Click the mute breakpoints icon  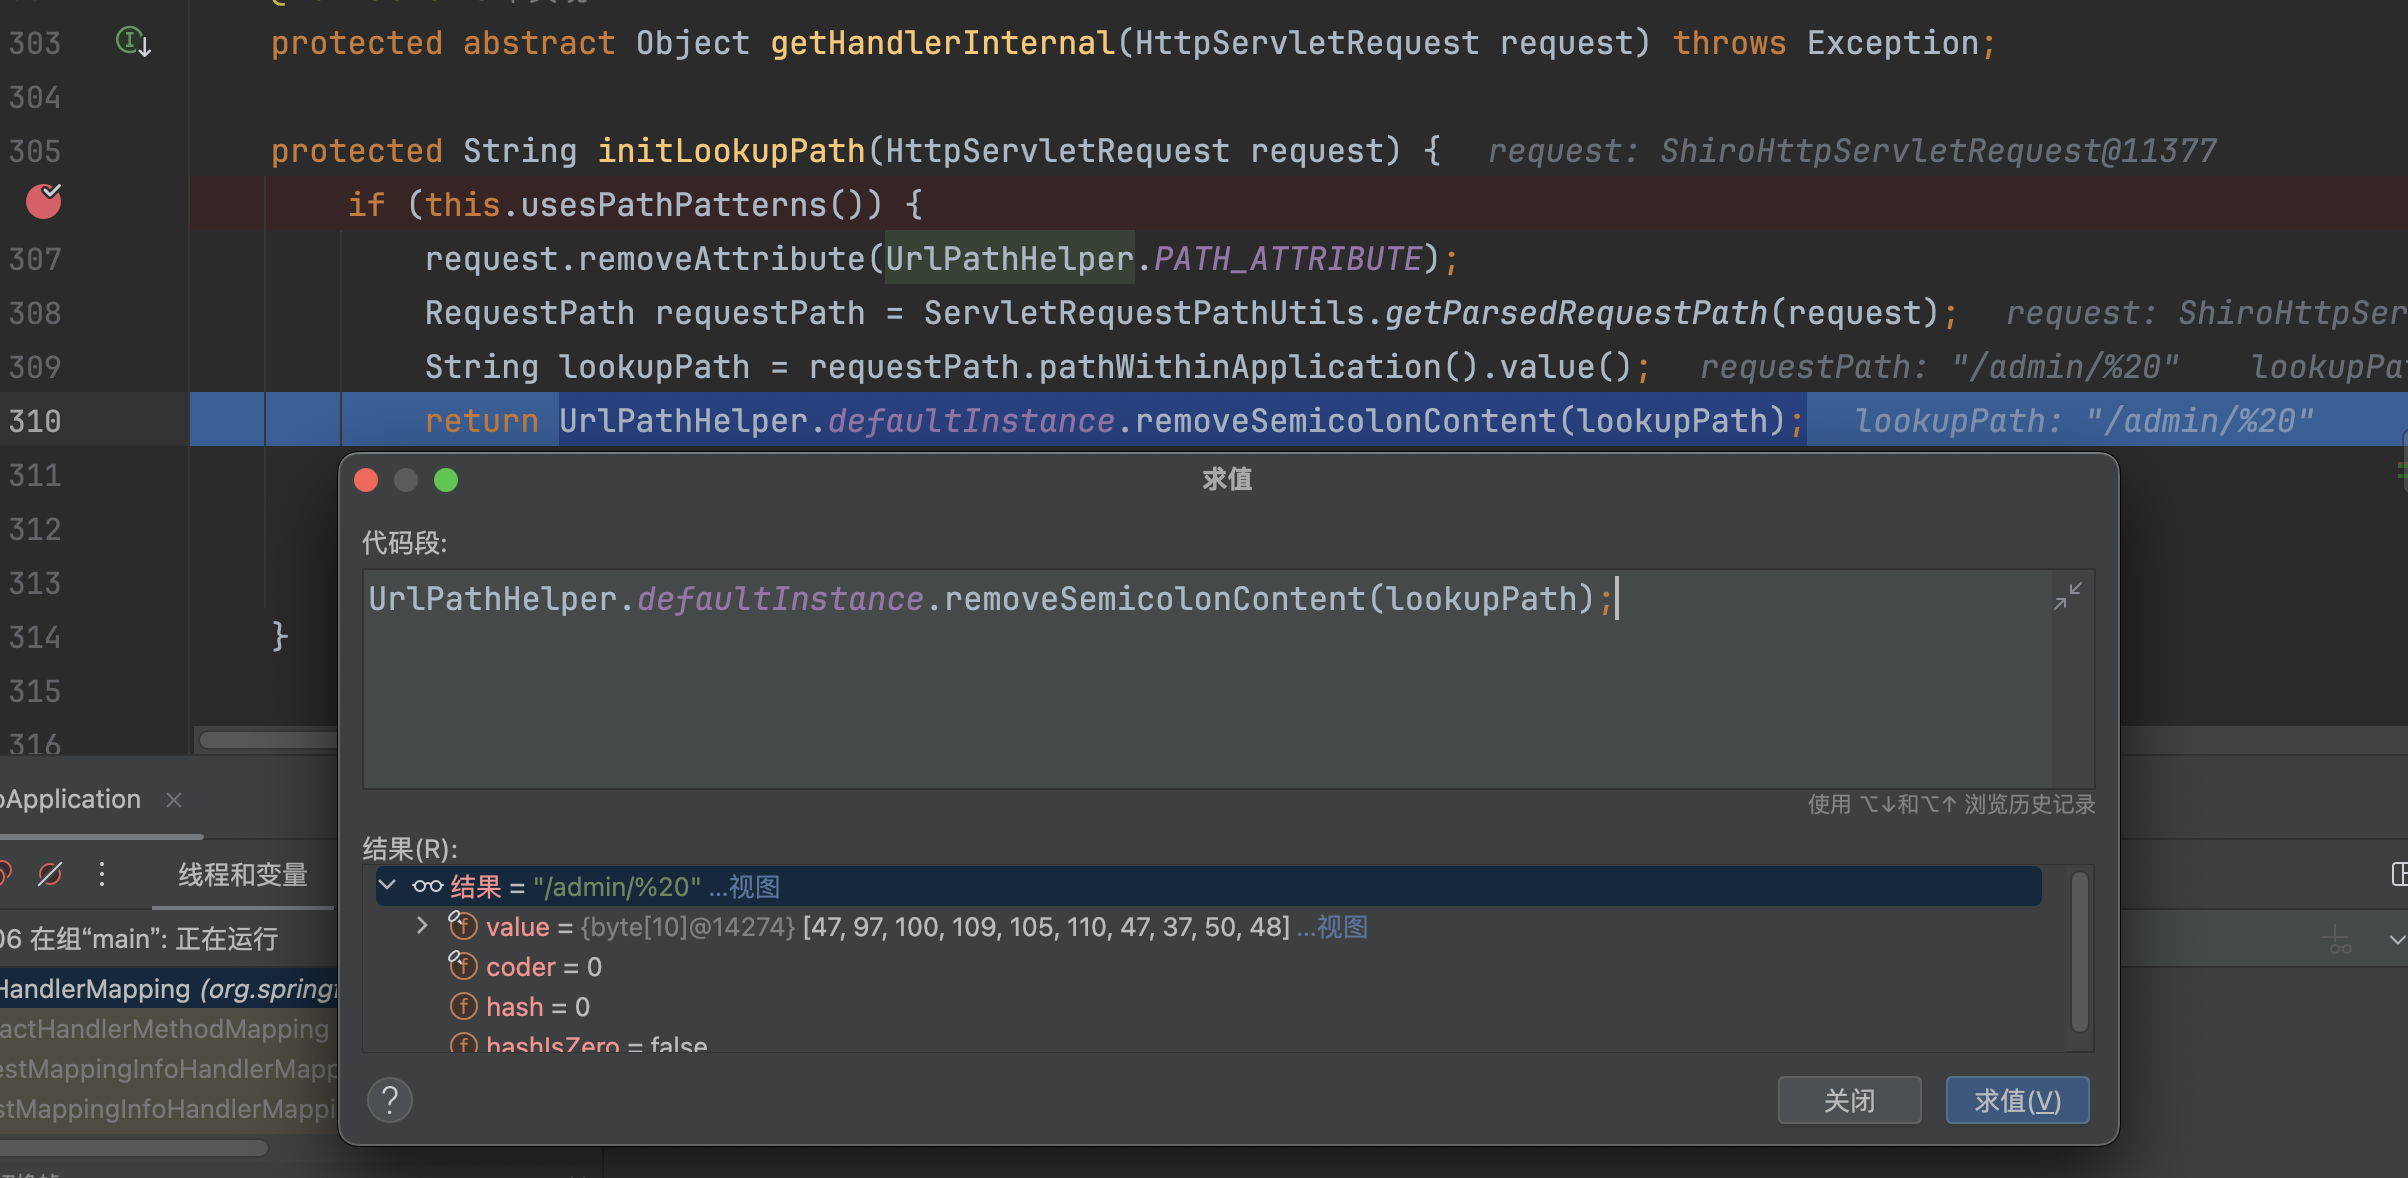coord(50,874)
